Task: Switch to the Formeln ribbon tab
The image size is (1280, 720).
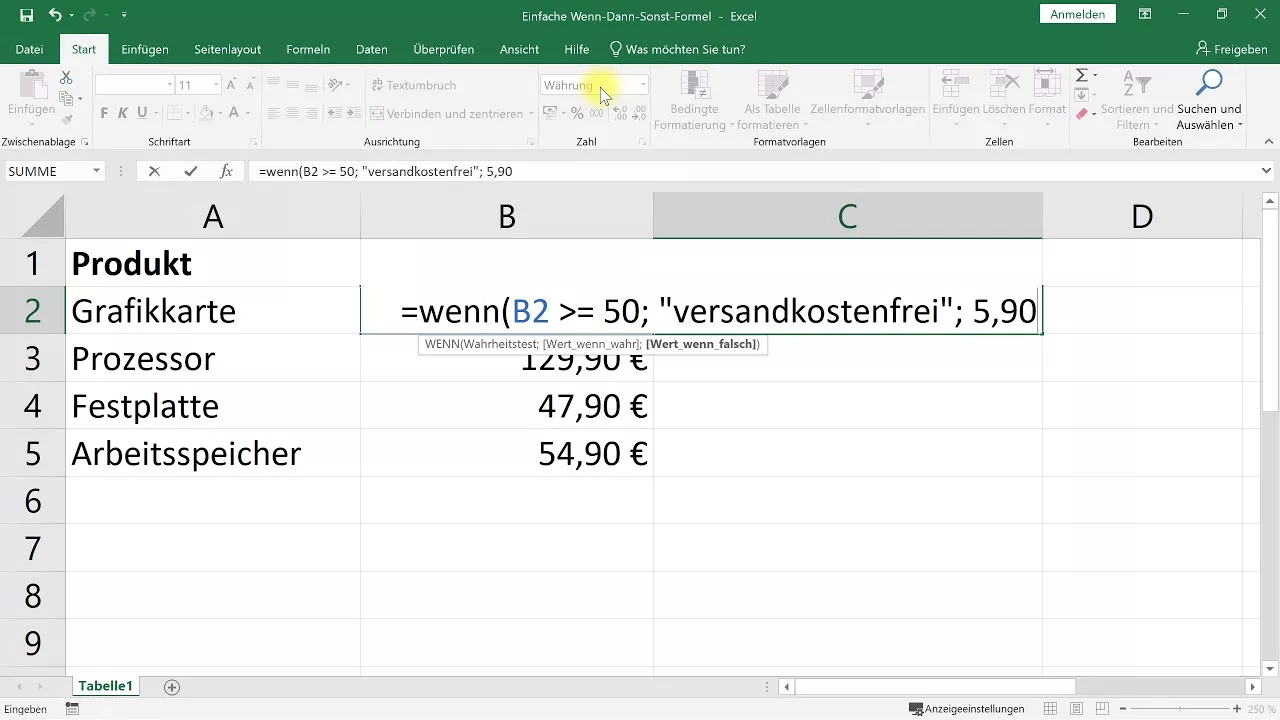Action: [307, 48]
